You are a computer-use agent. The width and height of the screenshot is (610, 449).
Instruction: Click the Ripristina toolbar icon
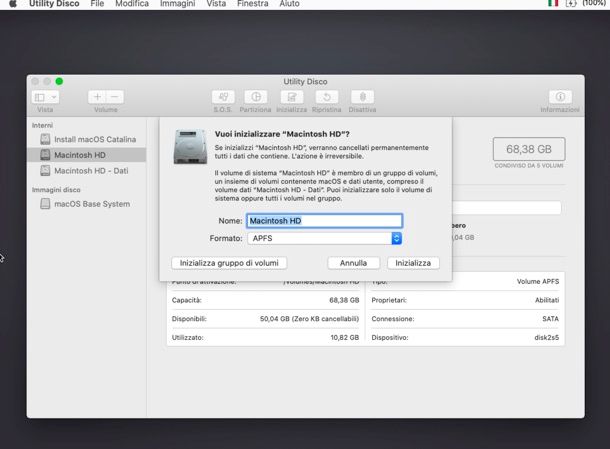(327, 97)
